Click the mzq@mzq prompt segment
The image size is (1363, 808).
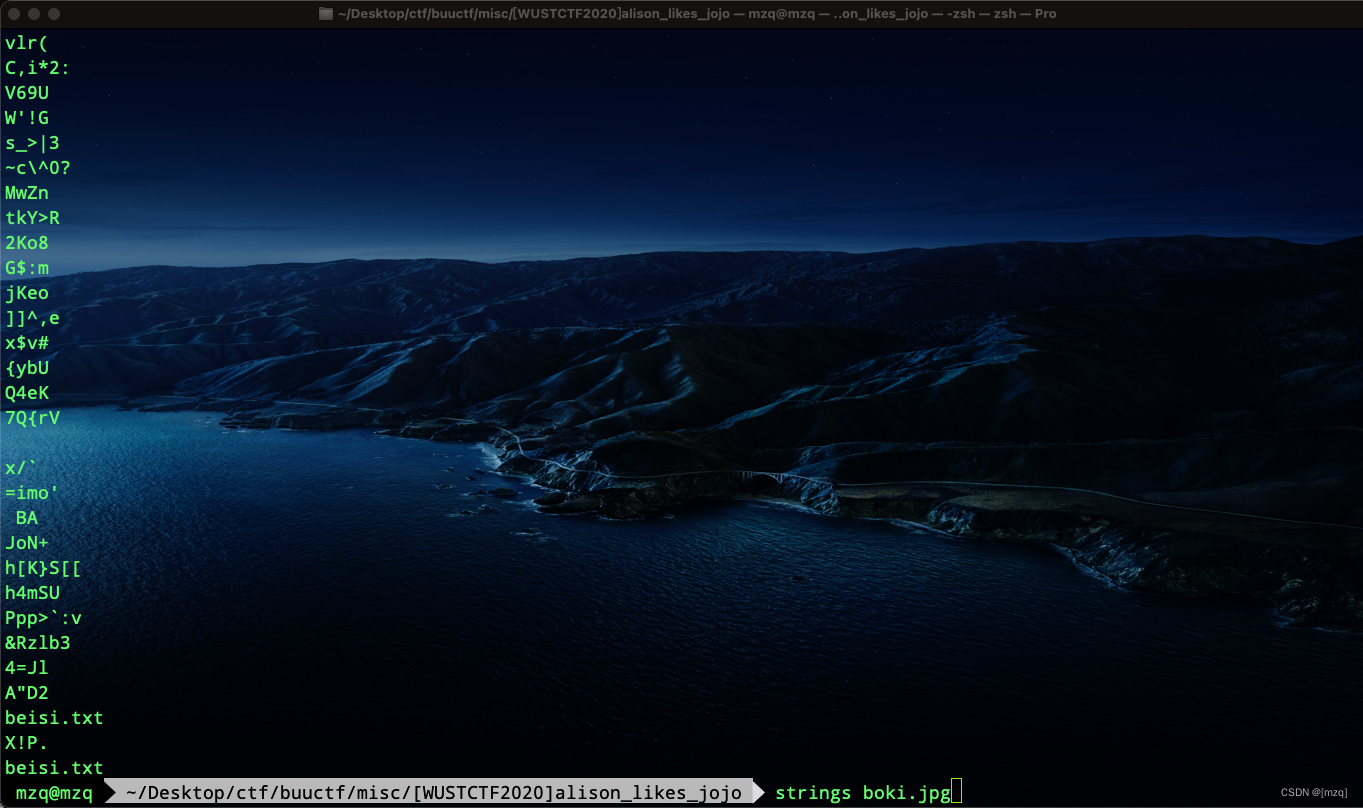pyautogui.click(x=54, y=793)
